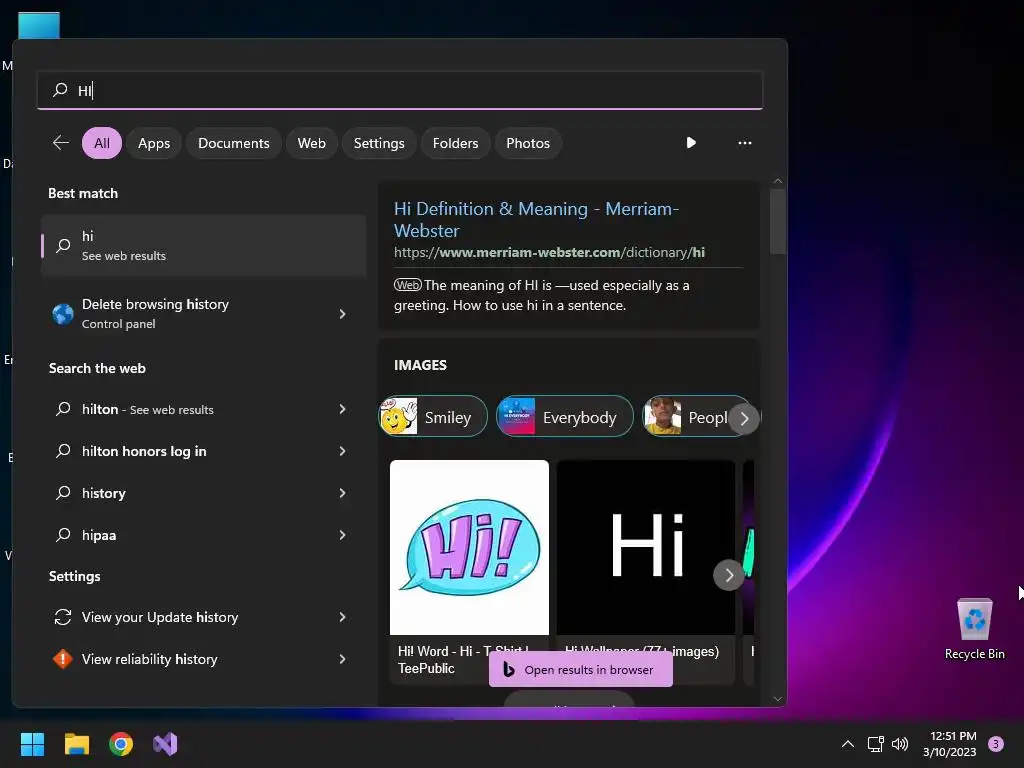The height and width of the screenshot is (768, 1024).
Task: Open the View your Update history setting
Action: [204, 617]
